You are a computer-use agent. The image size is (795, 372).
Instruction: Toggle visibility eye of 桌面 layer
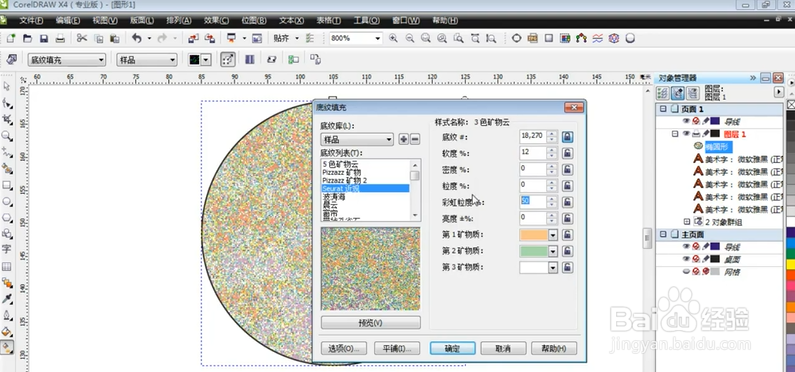[x=686, y=259]
